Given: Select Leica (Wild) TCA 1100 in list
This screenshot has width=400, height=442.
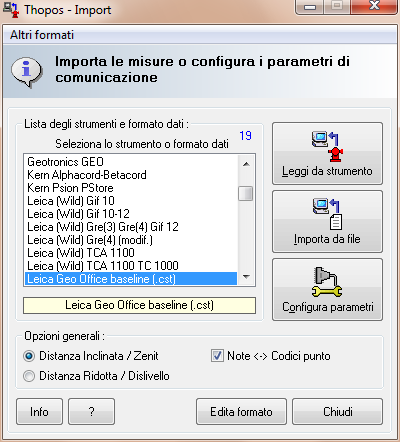Looking at the screenshot, I should [x=81, y=253].
